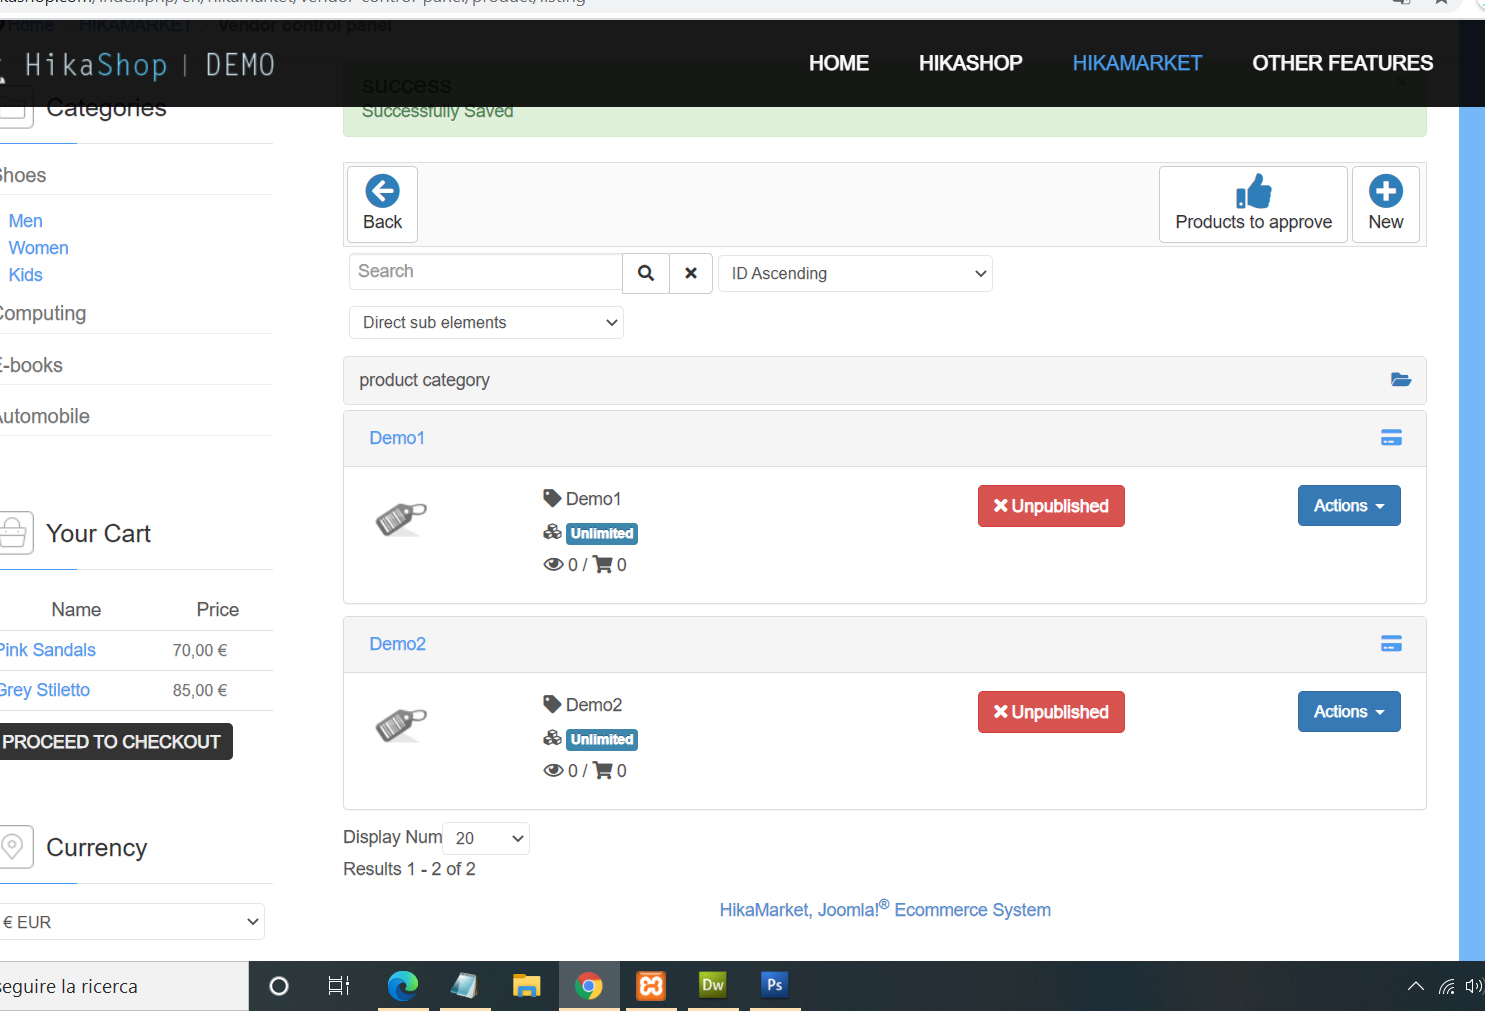
Task: Open the Direct sub elements dropdown
Action: click(486, 322)
